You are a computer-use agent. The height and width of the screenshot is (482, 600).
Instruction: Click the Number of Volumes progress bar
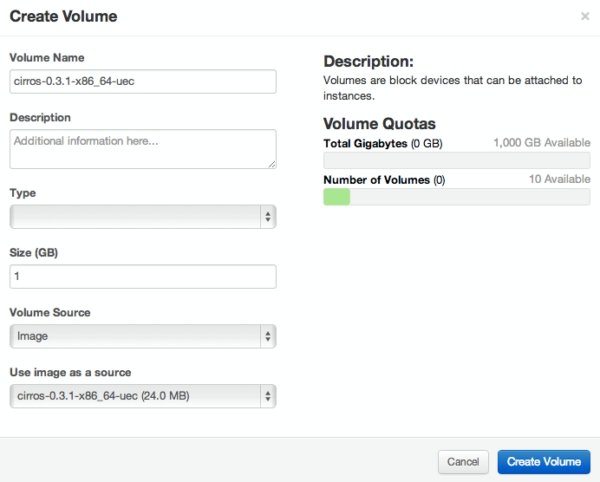point(457,197)
